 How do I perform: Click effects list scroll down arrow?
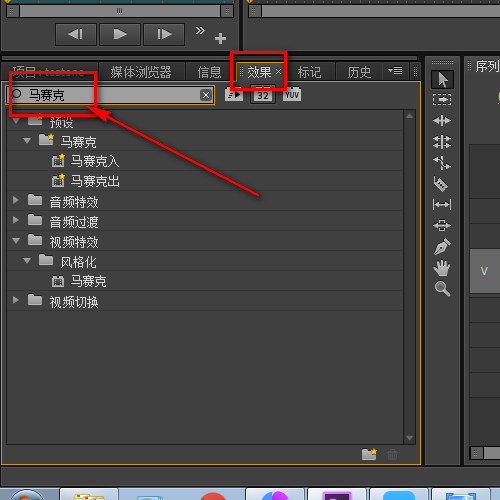[410, 438]
